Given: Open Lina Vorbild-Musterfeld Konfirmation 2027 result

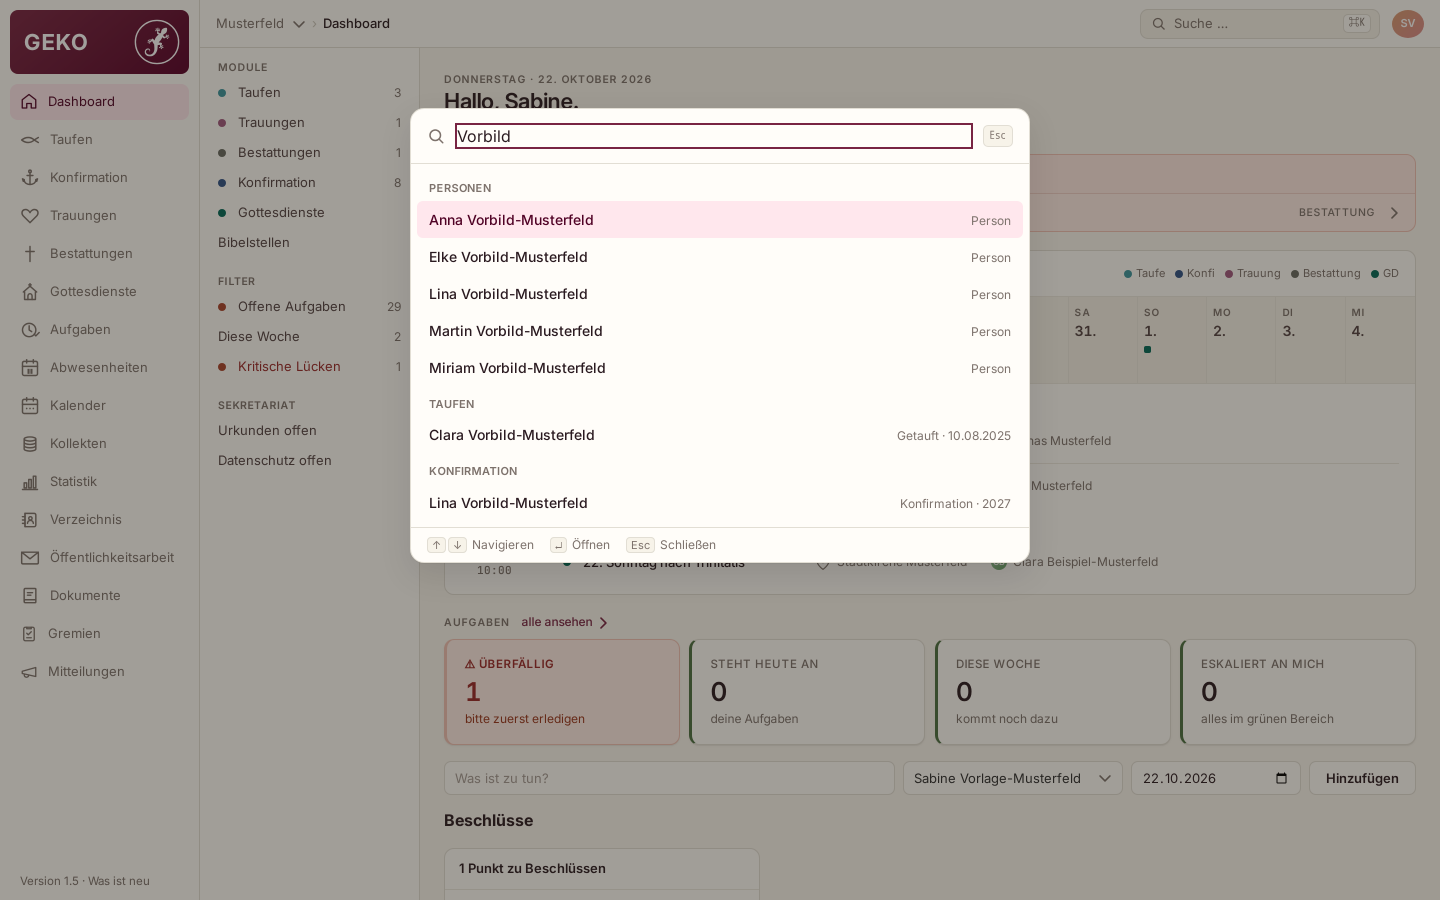Looking at the screenshot, I should click(x=720, y=503).
